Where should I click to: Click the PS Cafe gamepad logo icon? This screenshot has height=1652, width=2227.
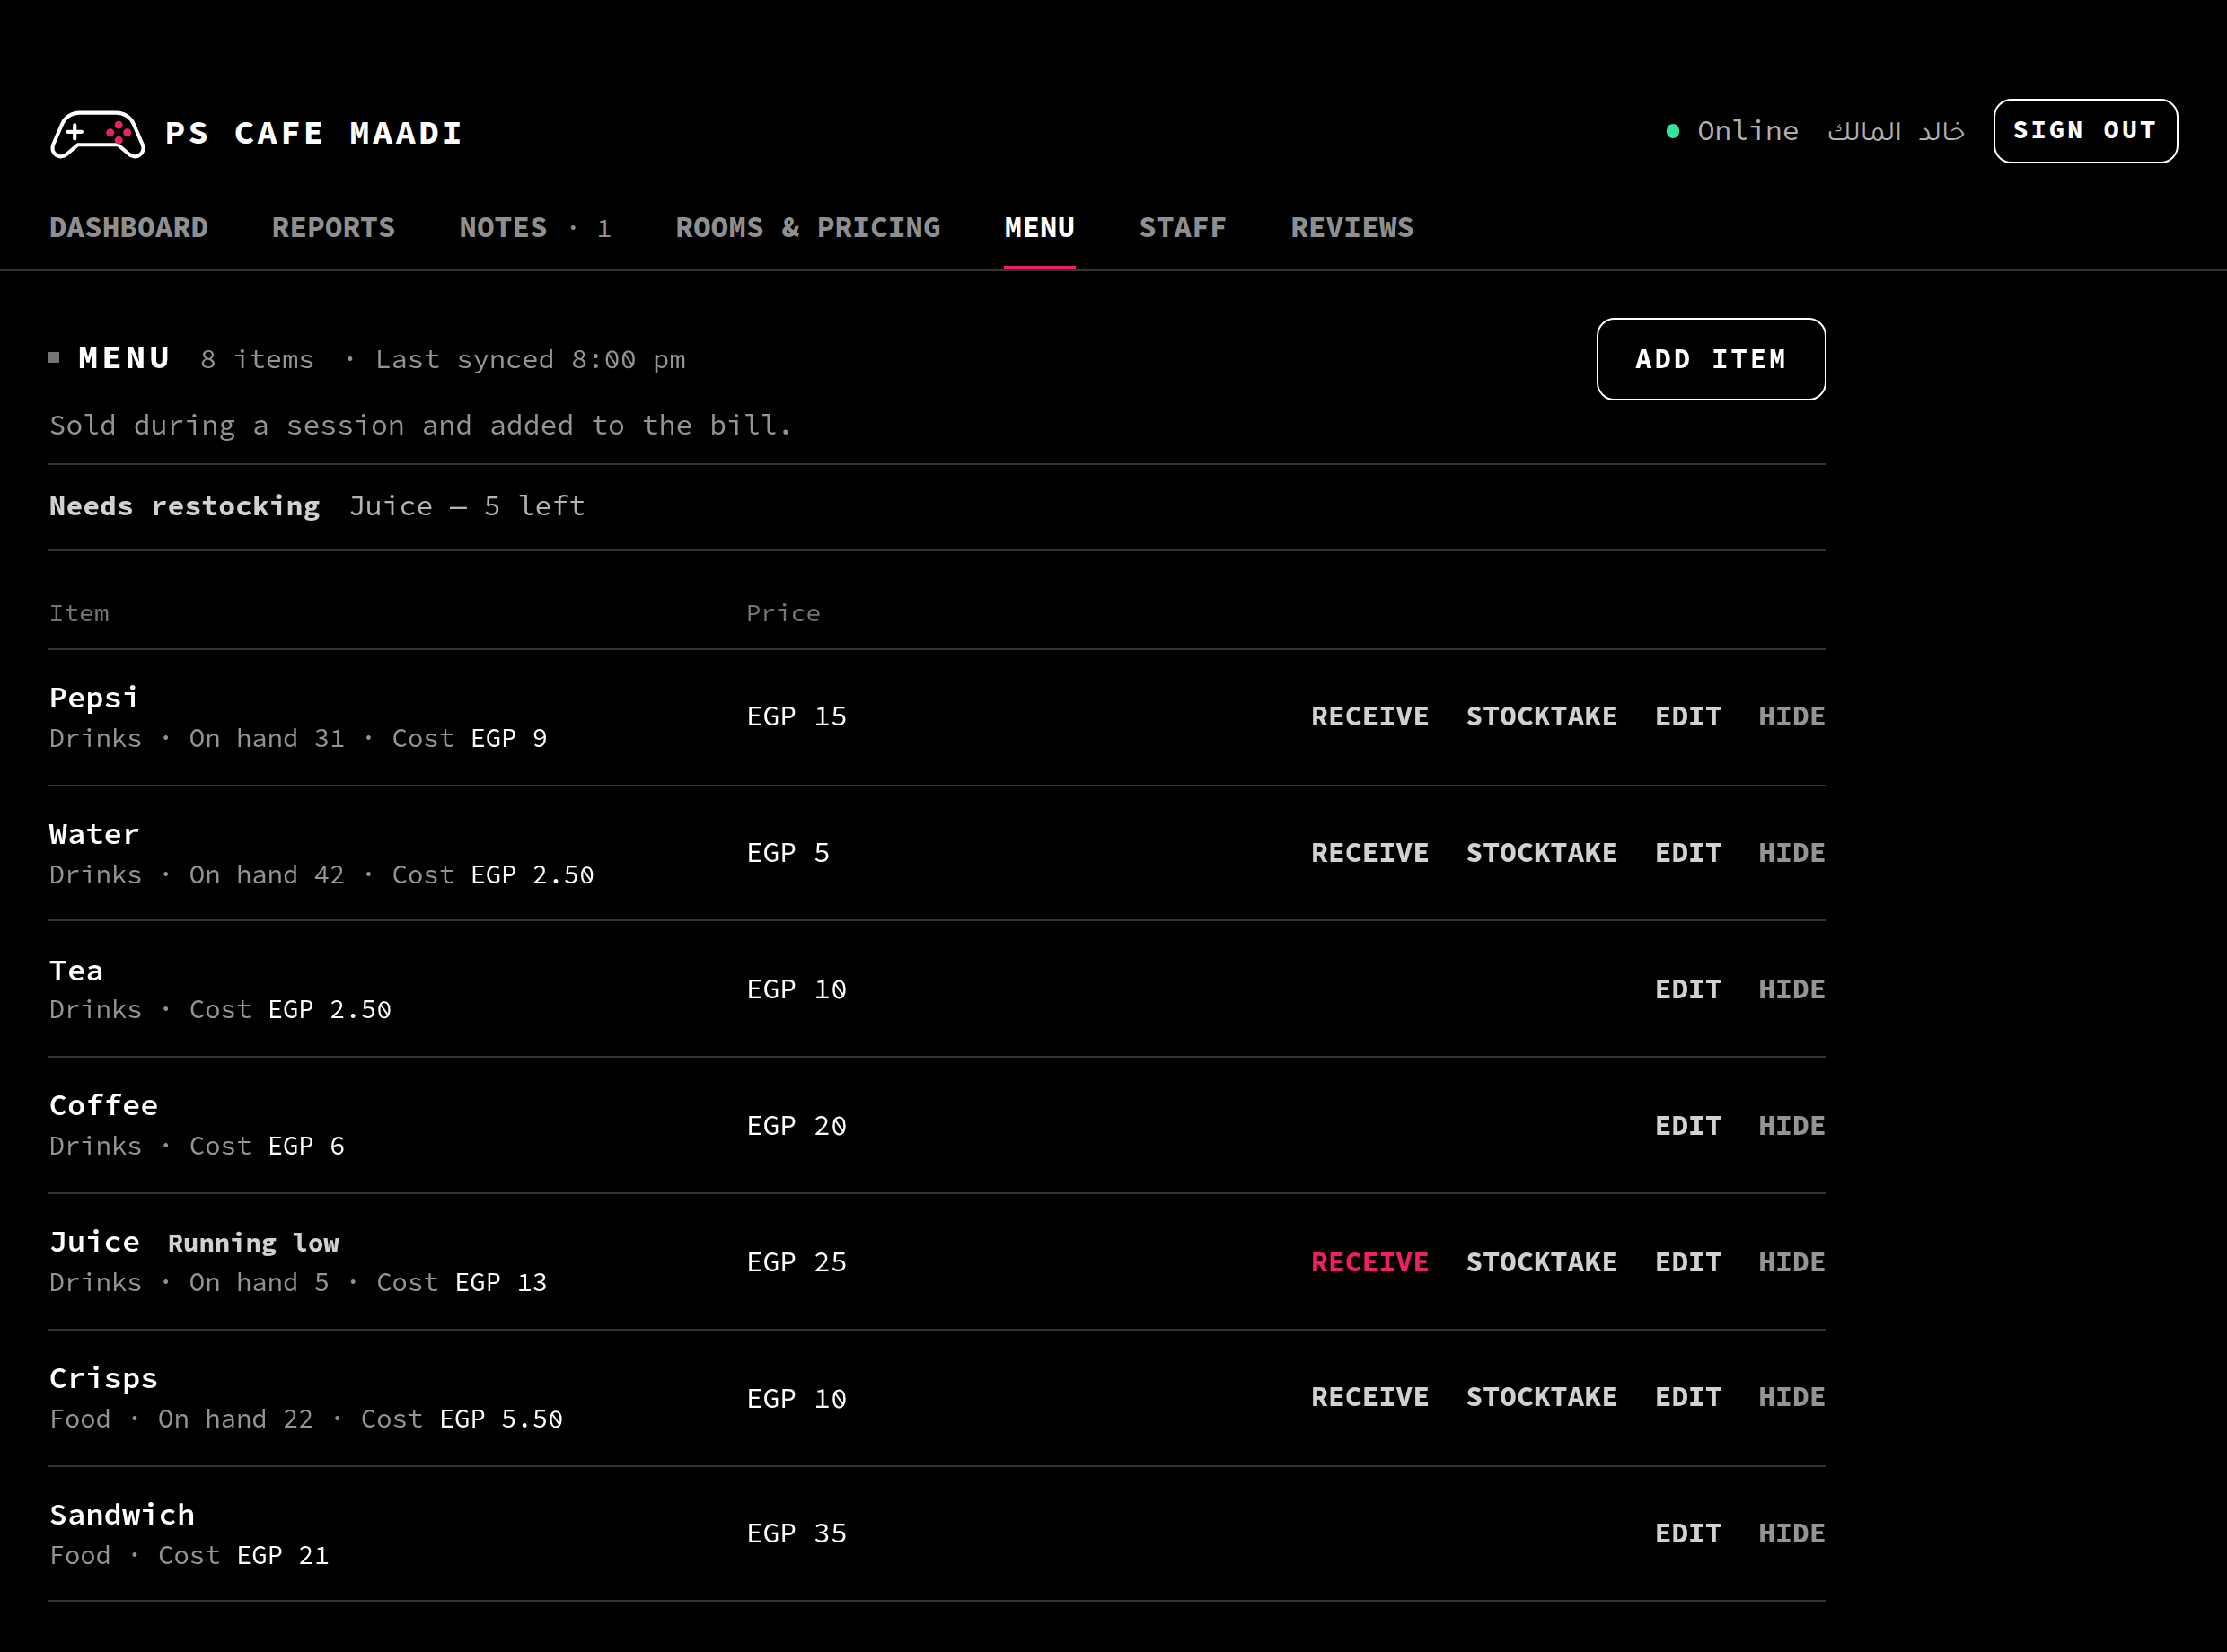click(98, 133)
